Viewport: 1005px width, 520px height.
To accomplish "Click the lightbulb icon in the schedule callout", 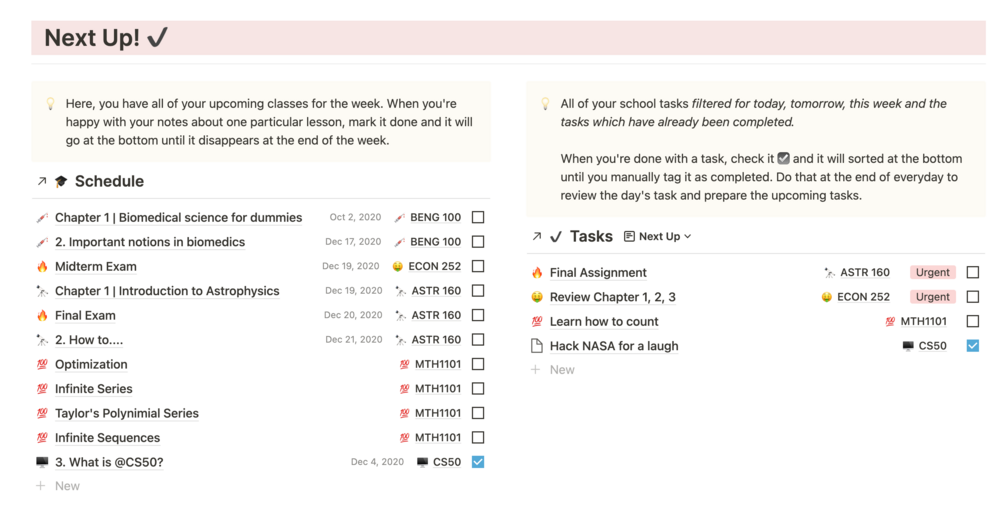I will tap(50, 104).
